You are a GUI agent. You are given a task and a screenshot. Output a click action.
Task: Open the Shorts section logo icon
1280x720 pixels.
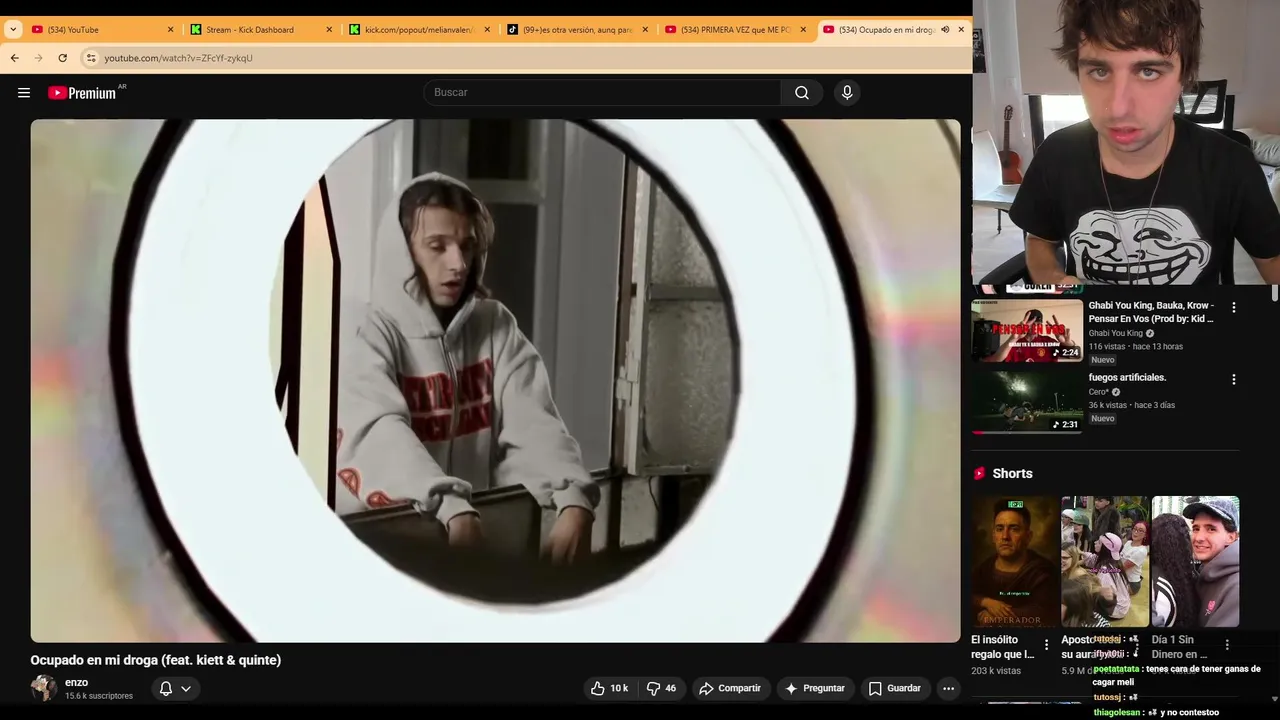(x=979, y=474)
